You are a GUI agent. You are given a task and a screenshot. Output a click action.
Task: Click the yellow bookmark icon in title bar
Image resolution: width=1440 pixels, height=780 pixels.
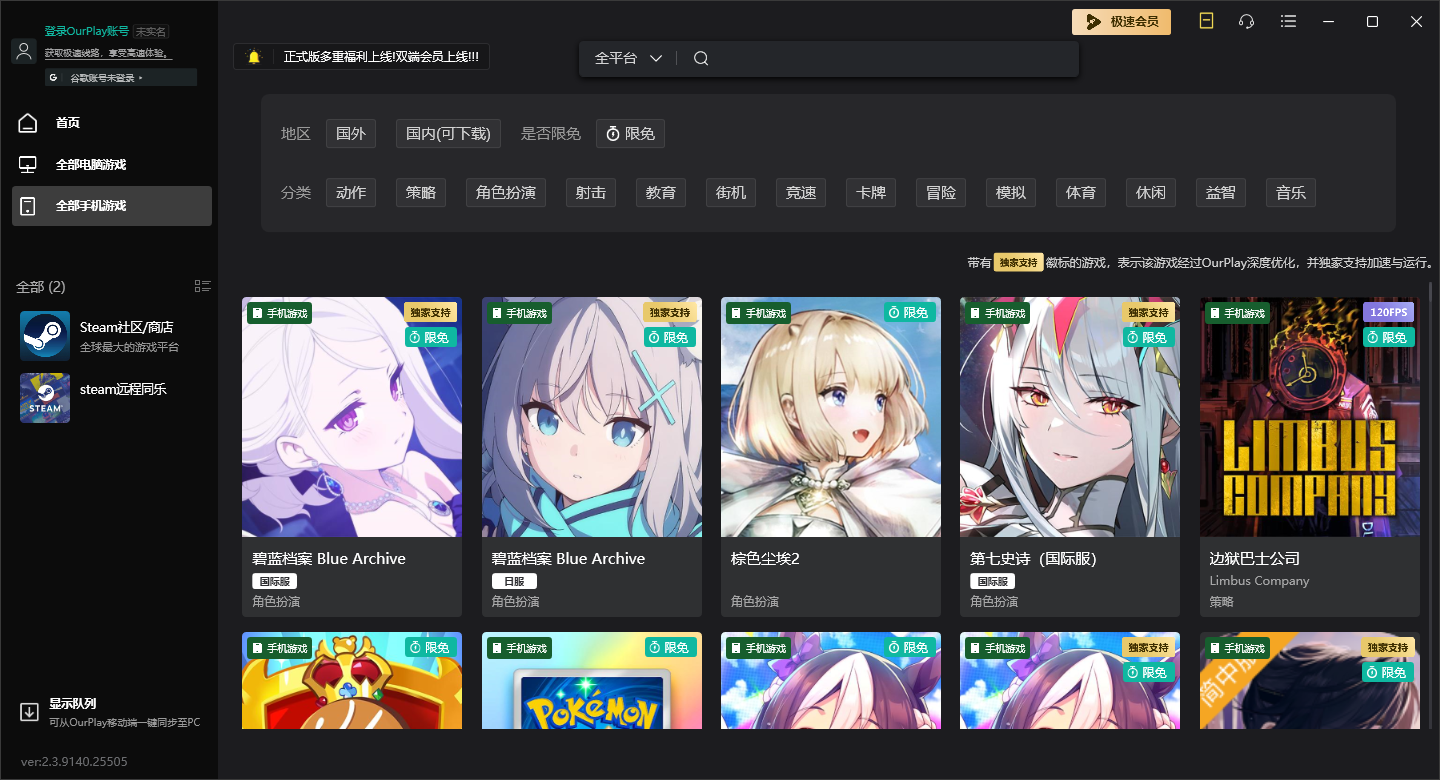tap(1206, 22)
